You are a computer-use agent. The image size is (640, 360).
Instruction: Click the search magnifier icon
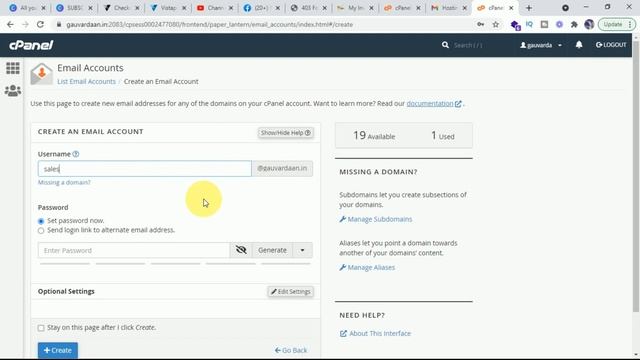[445, 45]
